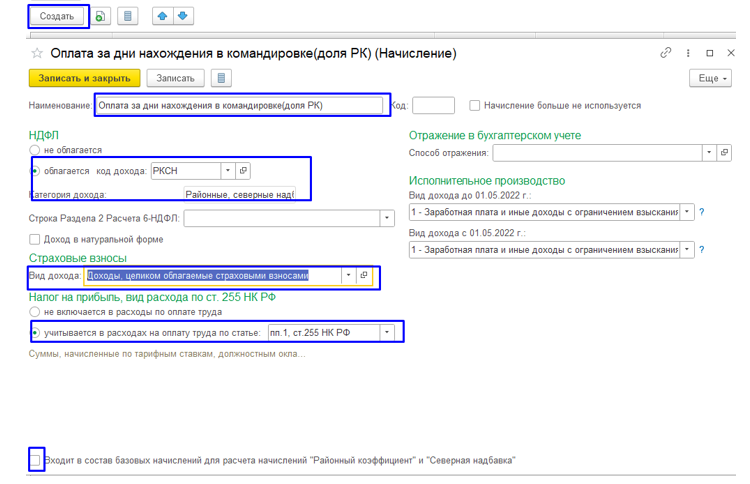Open selected Вид дохода item form
750x484 pixels.
pos(364,275)
